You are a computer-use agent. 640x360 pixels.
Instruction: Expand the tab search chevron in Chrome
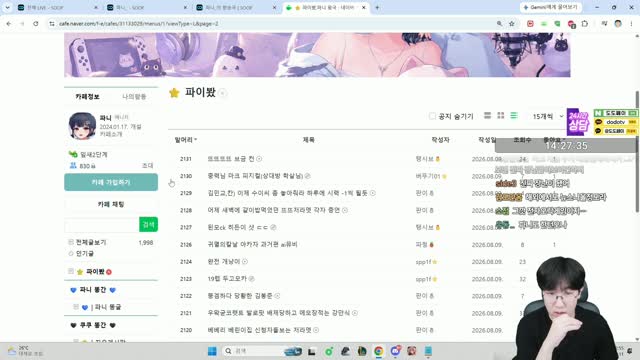pyautogui.click(x=7, y=7)
